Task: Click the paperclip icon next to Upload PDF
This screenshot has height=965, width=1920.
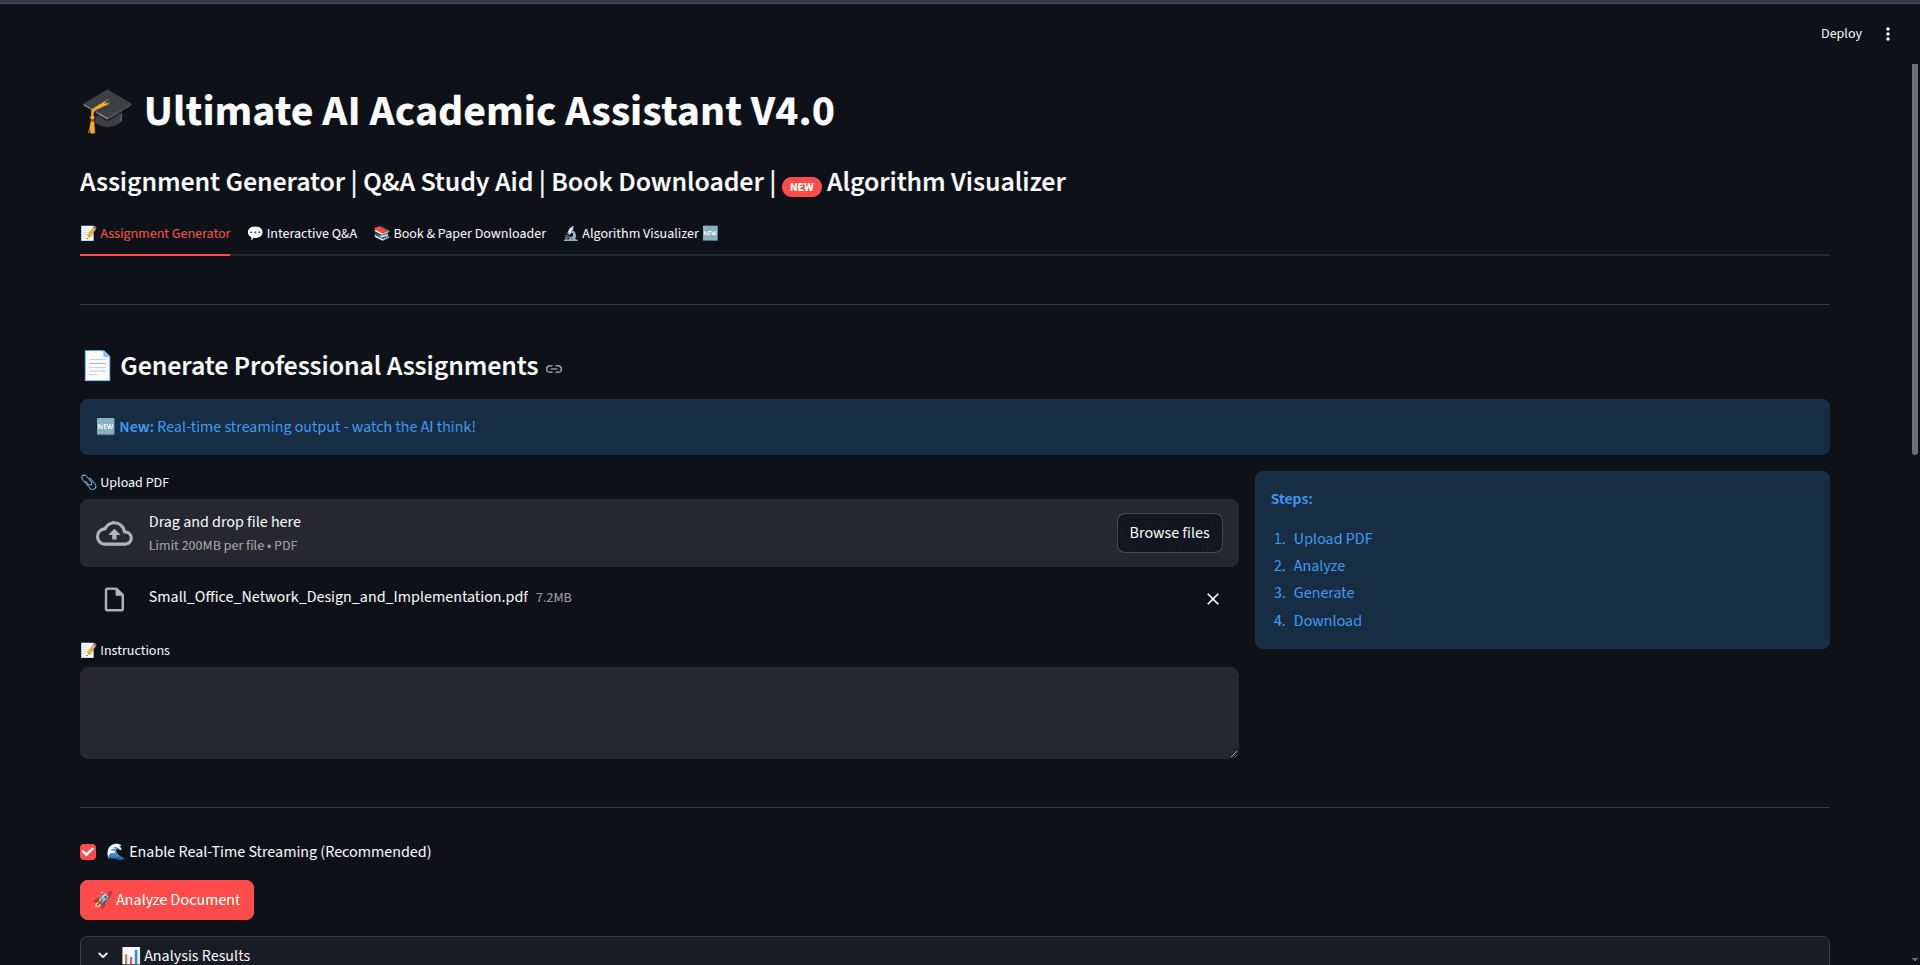Action: tap(88, 482)
